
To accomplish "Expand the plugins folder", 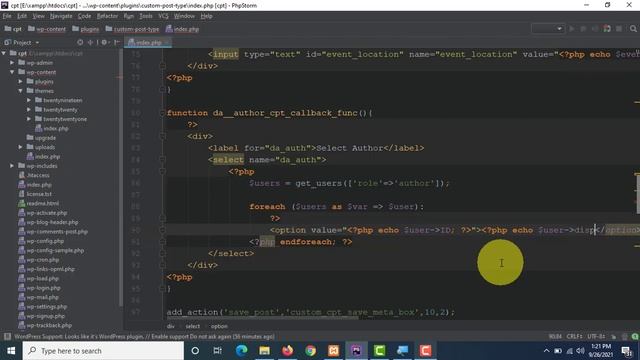I will tap(20, 81).
